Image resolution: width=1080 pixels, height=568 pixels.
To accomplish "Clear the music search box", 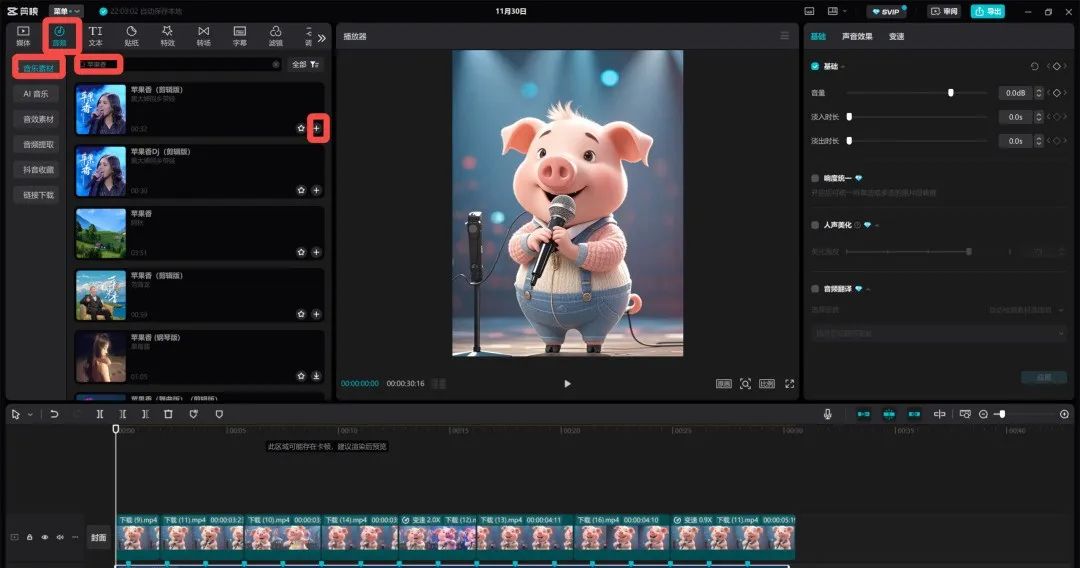I will tap(276, 64).
